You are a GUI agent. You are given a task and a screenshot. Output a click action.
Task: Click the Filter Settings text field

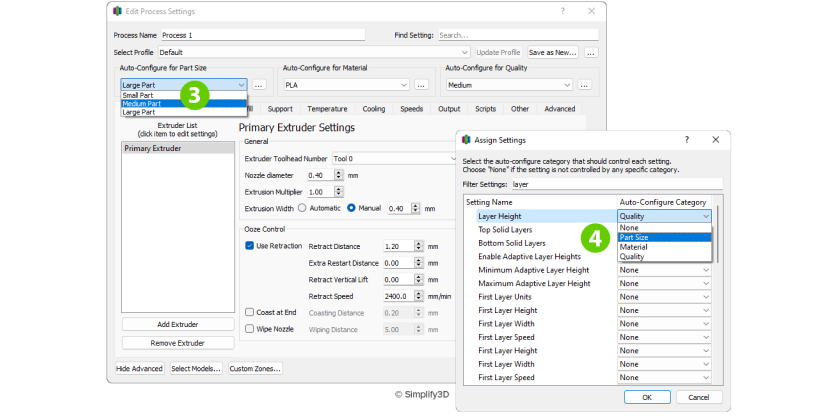(x=612, y=184)
